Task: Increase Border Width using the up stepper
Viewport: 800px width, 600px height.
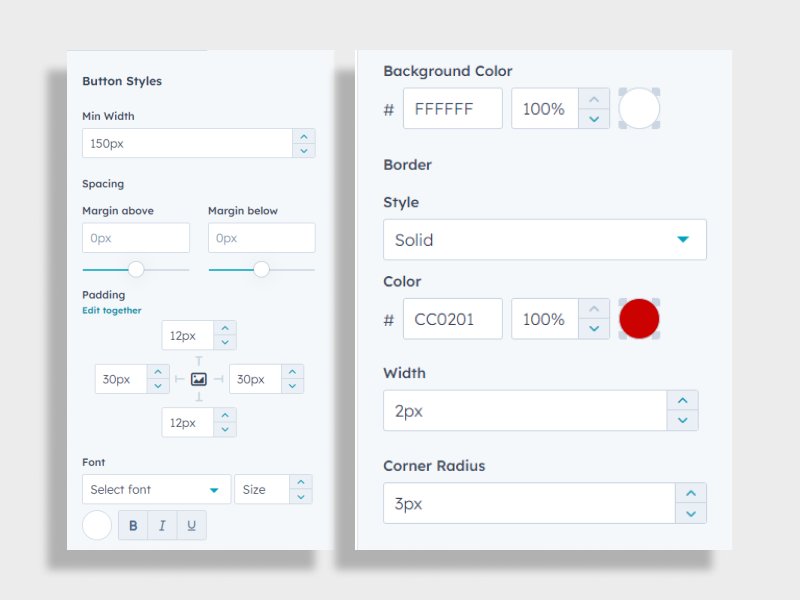Action: [x=683, y=401]
